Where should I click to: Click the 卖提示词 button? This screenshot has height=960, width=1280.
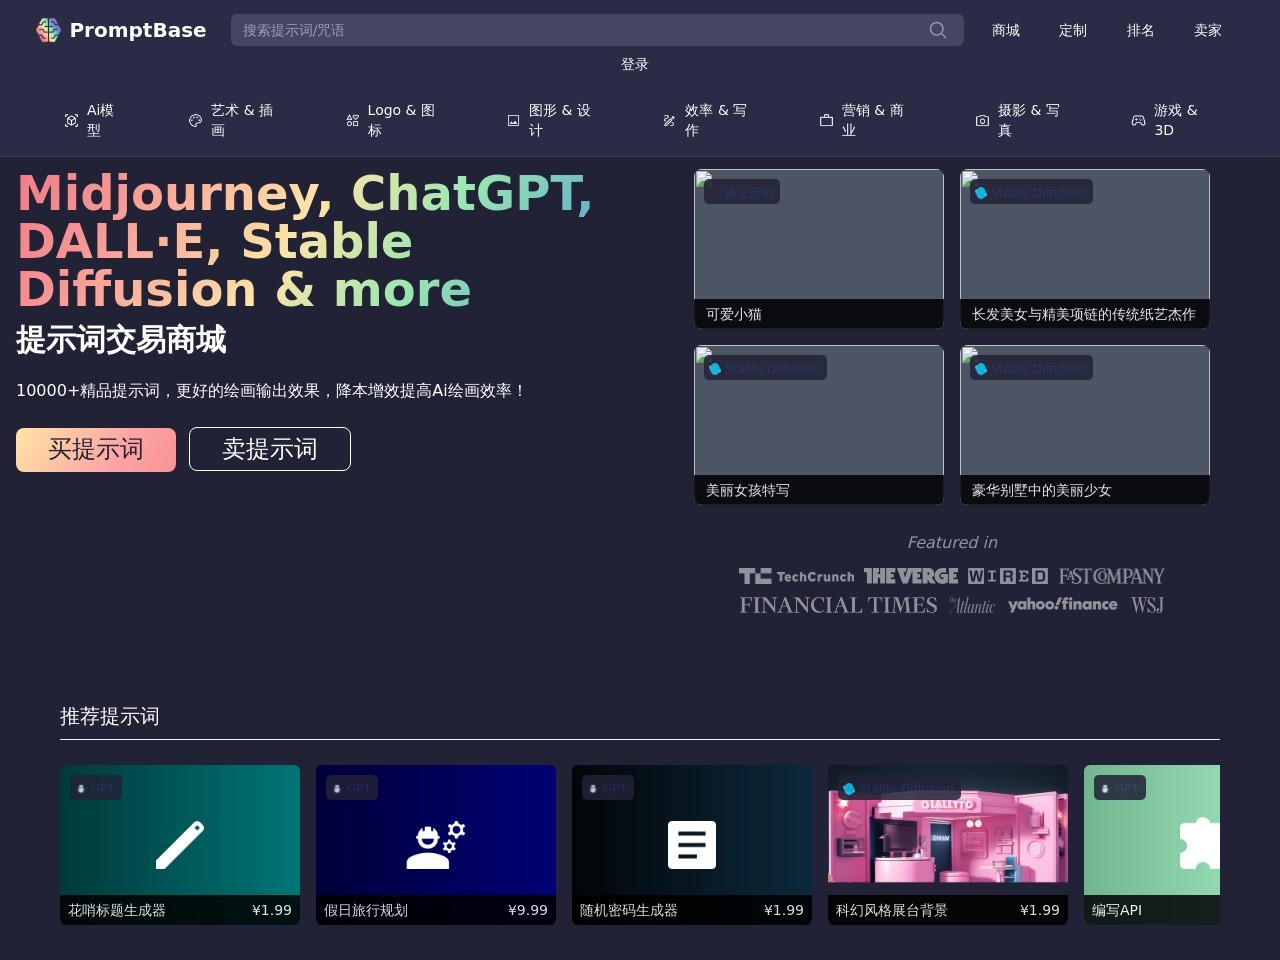(269, 449)
